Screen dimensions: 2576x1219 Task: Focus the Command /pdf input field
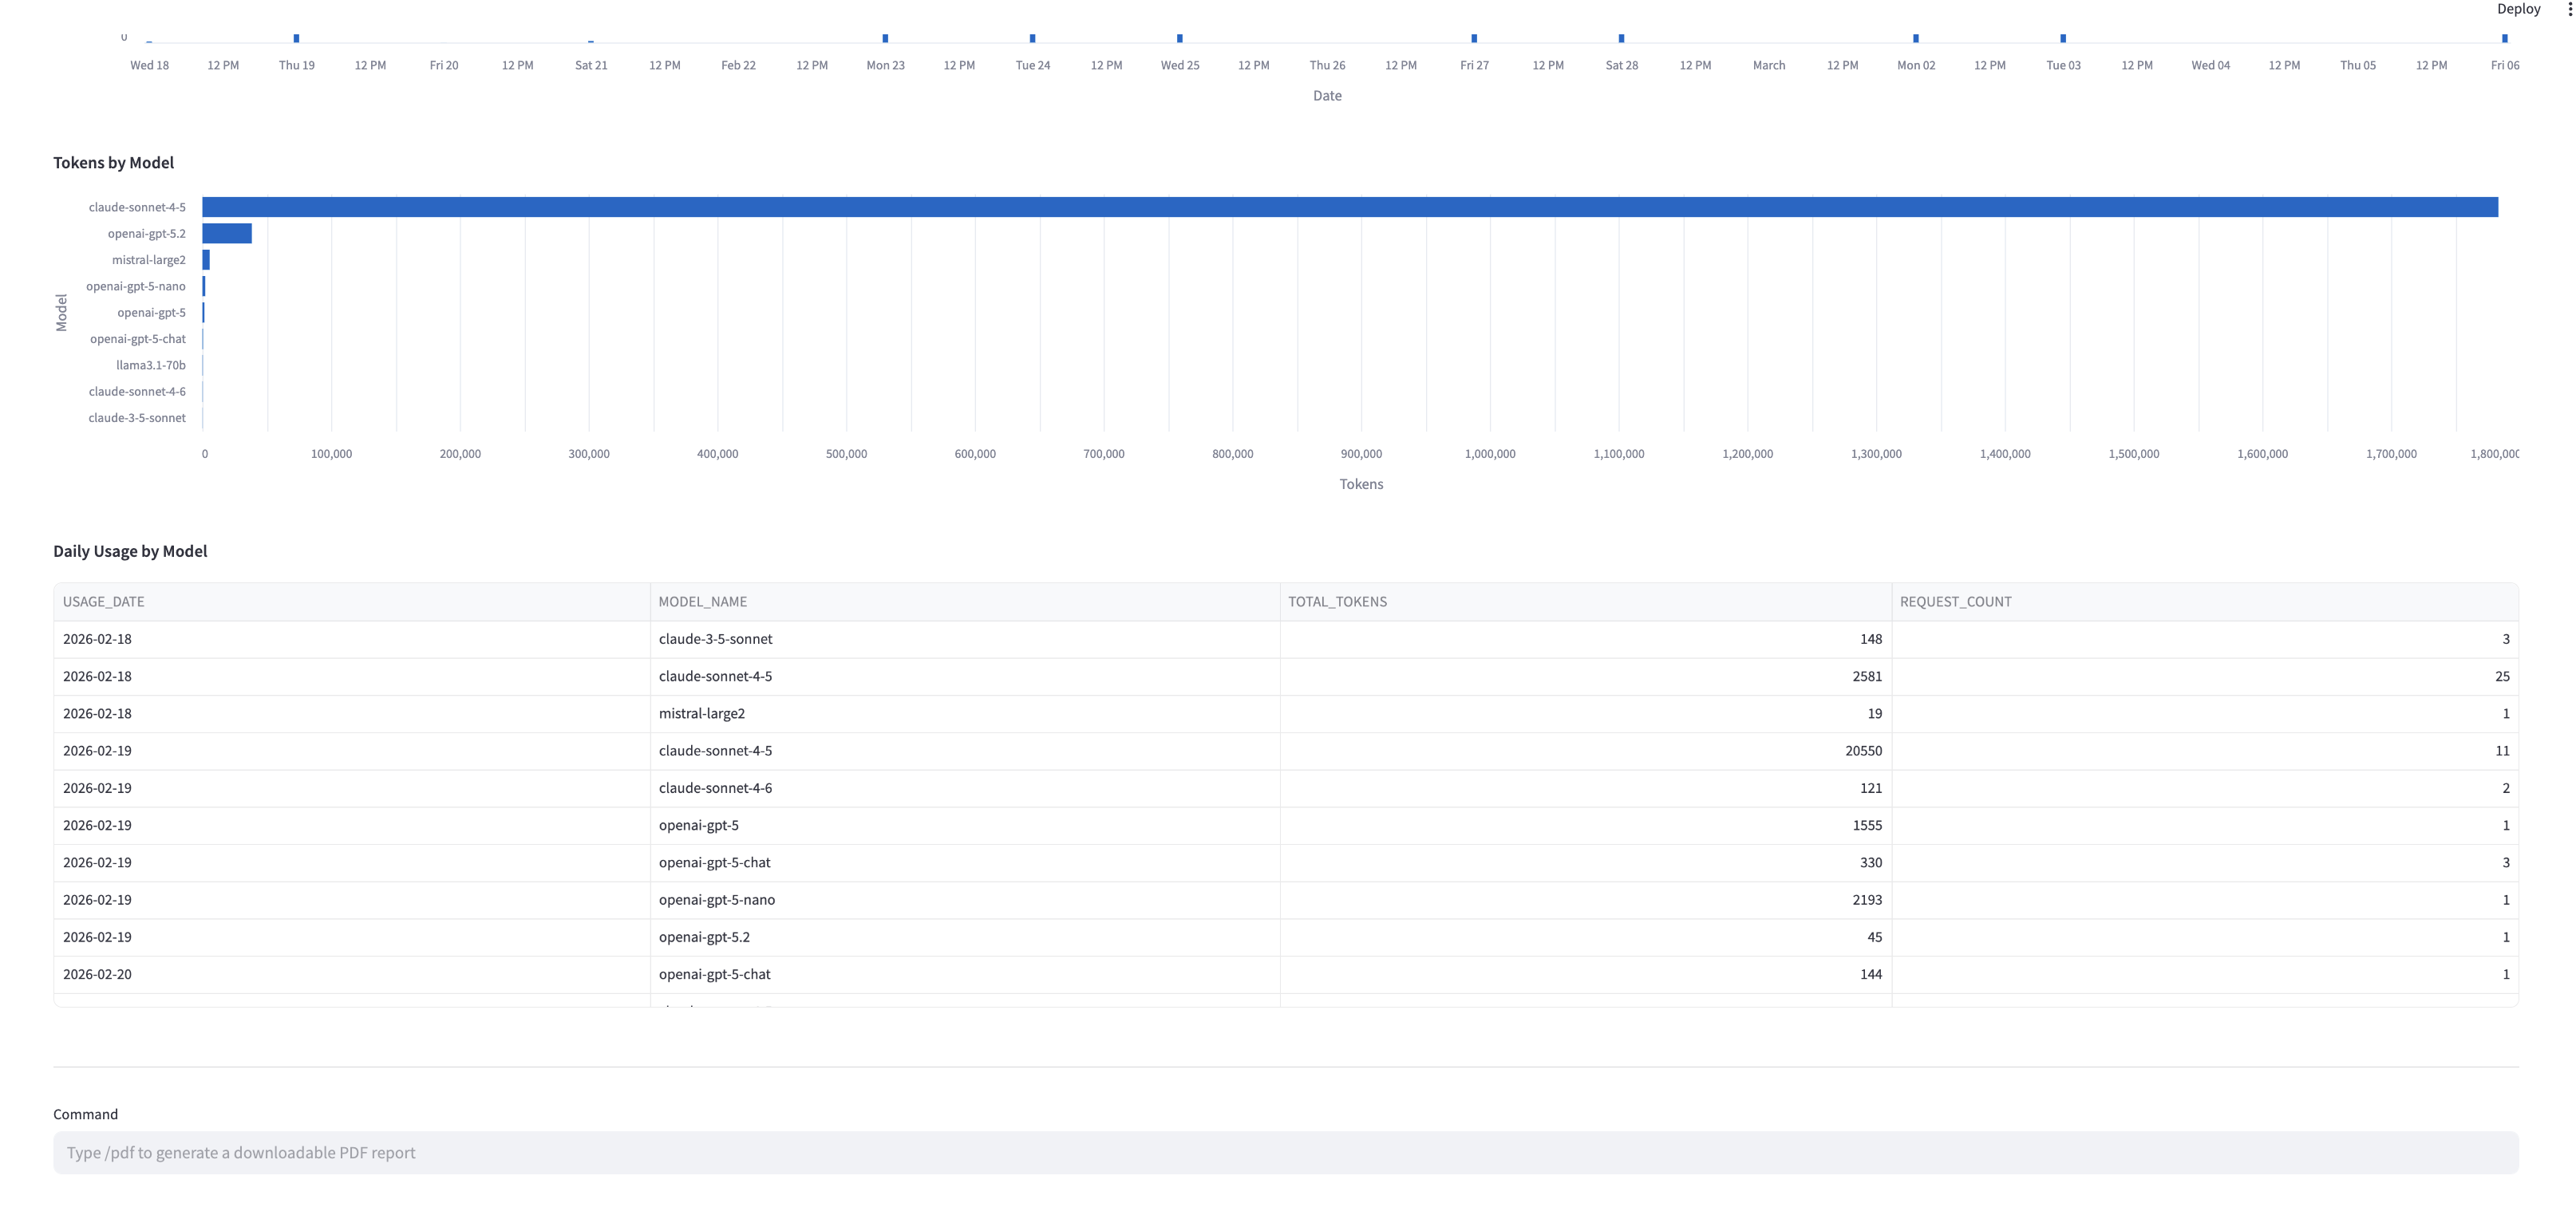(x=1285, y=1152)
